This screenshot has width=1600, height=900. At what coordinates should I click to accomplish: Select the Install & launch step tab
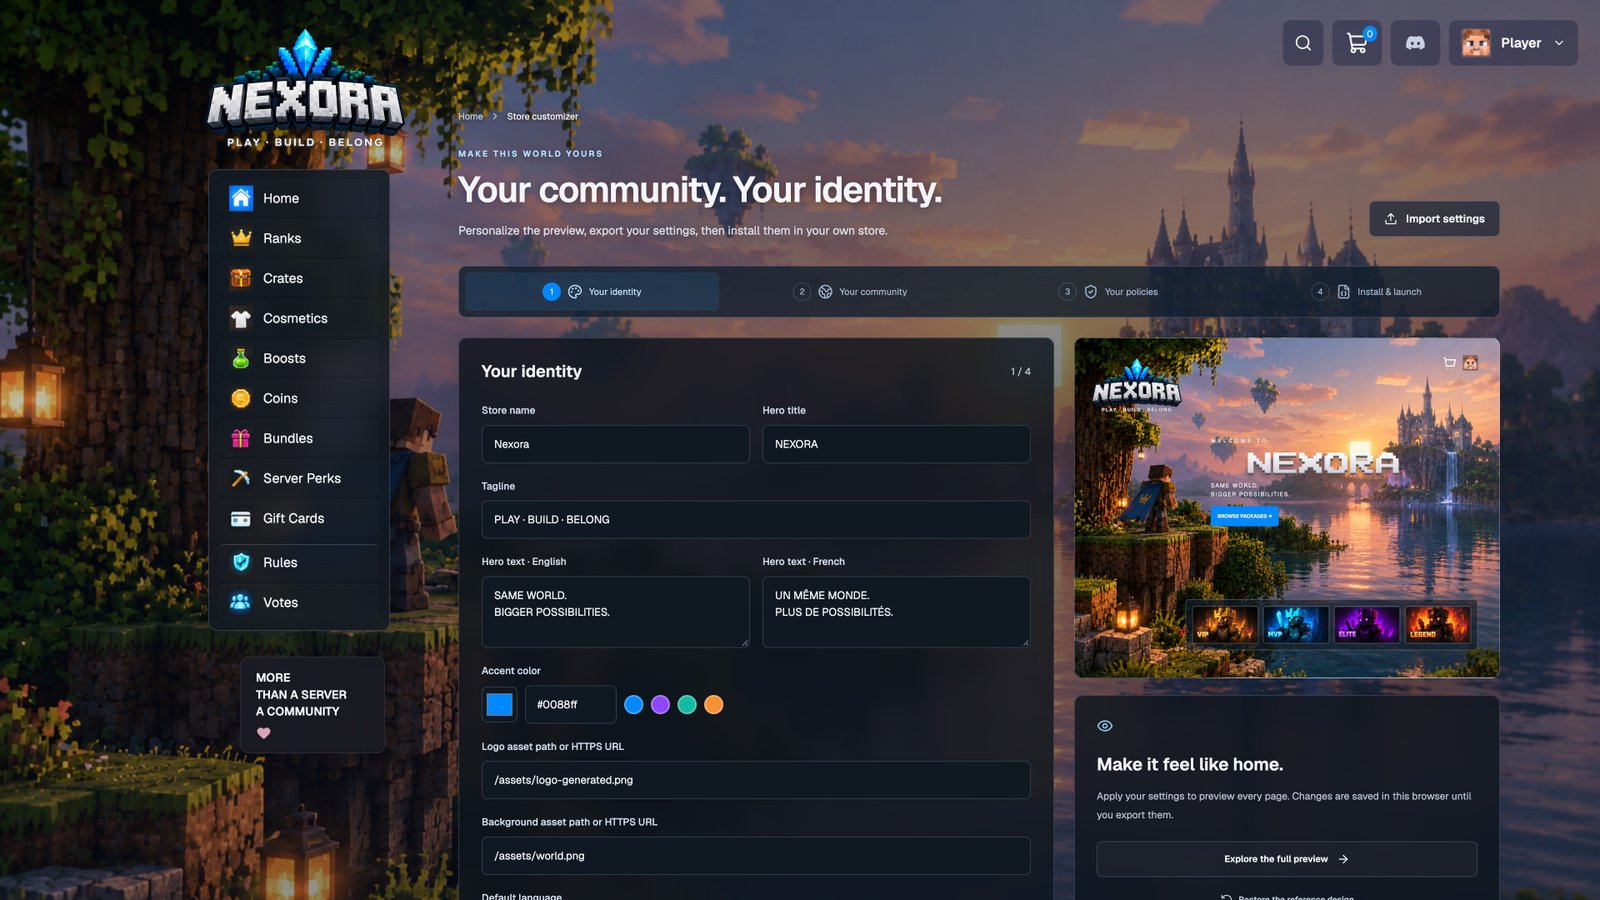coord(1366,292)
